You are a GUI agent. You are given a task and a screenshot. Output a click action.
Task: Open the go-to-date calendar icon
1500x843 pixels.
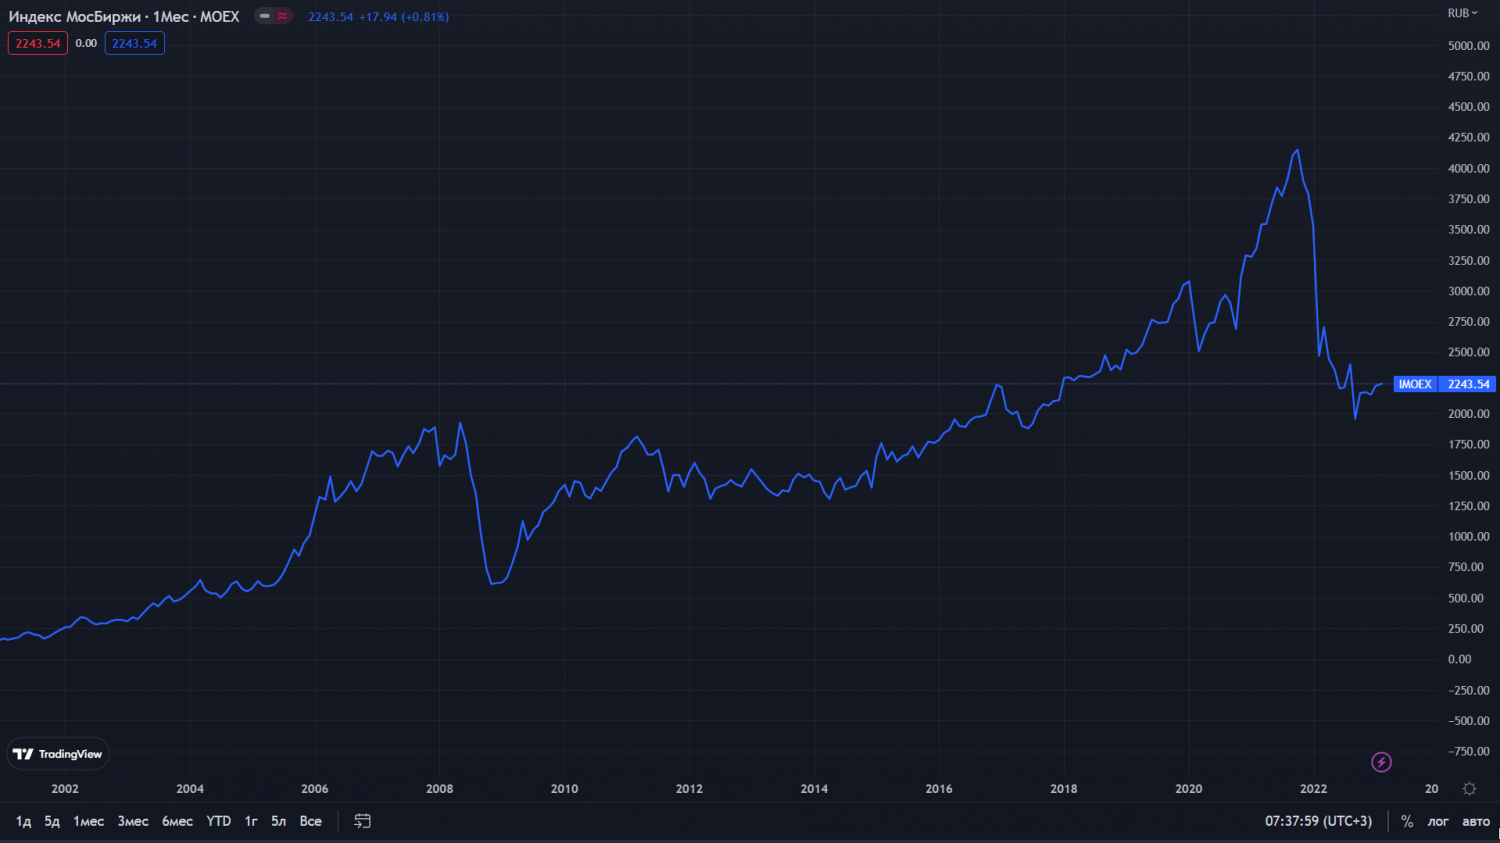[x=362, y=821]
